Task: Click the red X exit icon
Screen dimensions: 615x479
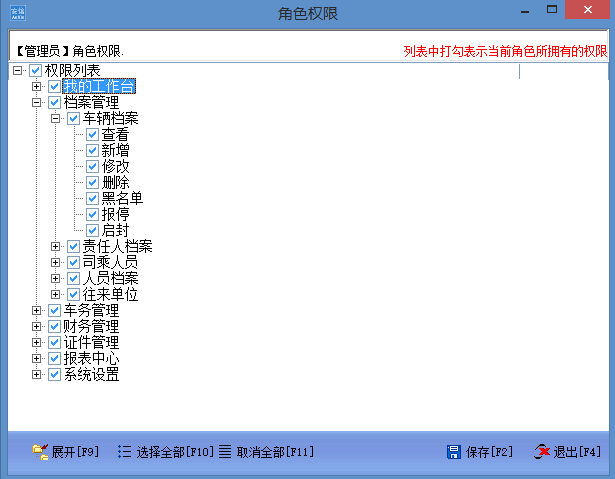Action: [542, 452]
